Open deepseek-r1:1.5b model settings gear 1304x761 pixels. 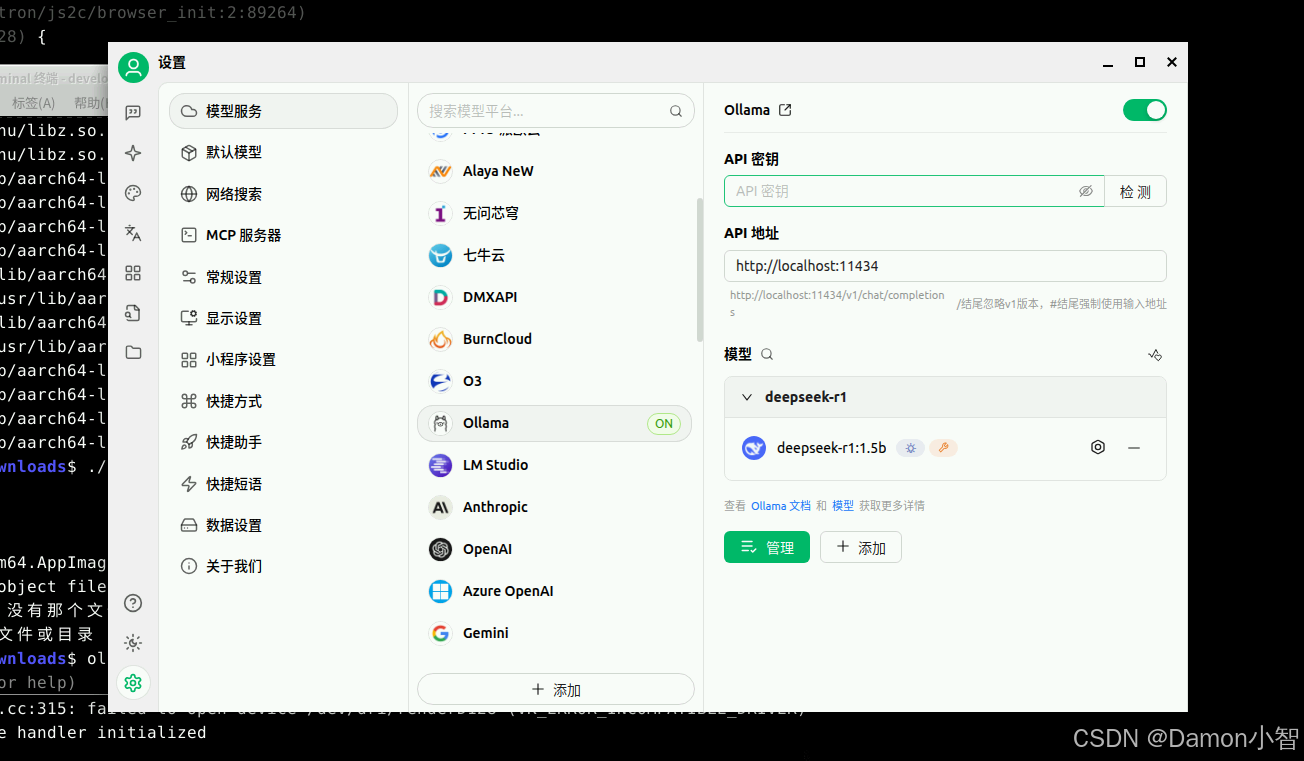pos(1098,448)
